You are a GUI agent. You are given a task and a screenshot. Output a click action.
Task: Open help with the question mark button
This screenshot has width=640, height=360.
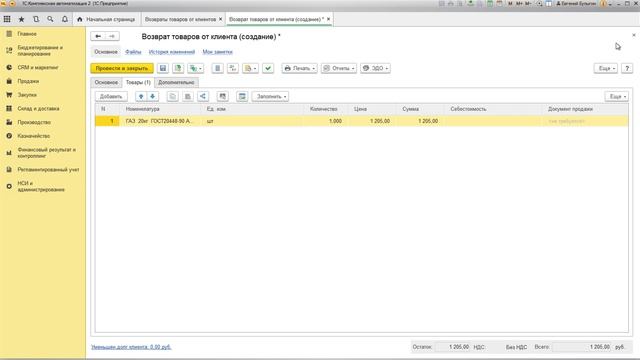627,68
